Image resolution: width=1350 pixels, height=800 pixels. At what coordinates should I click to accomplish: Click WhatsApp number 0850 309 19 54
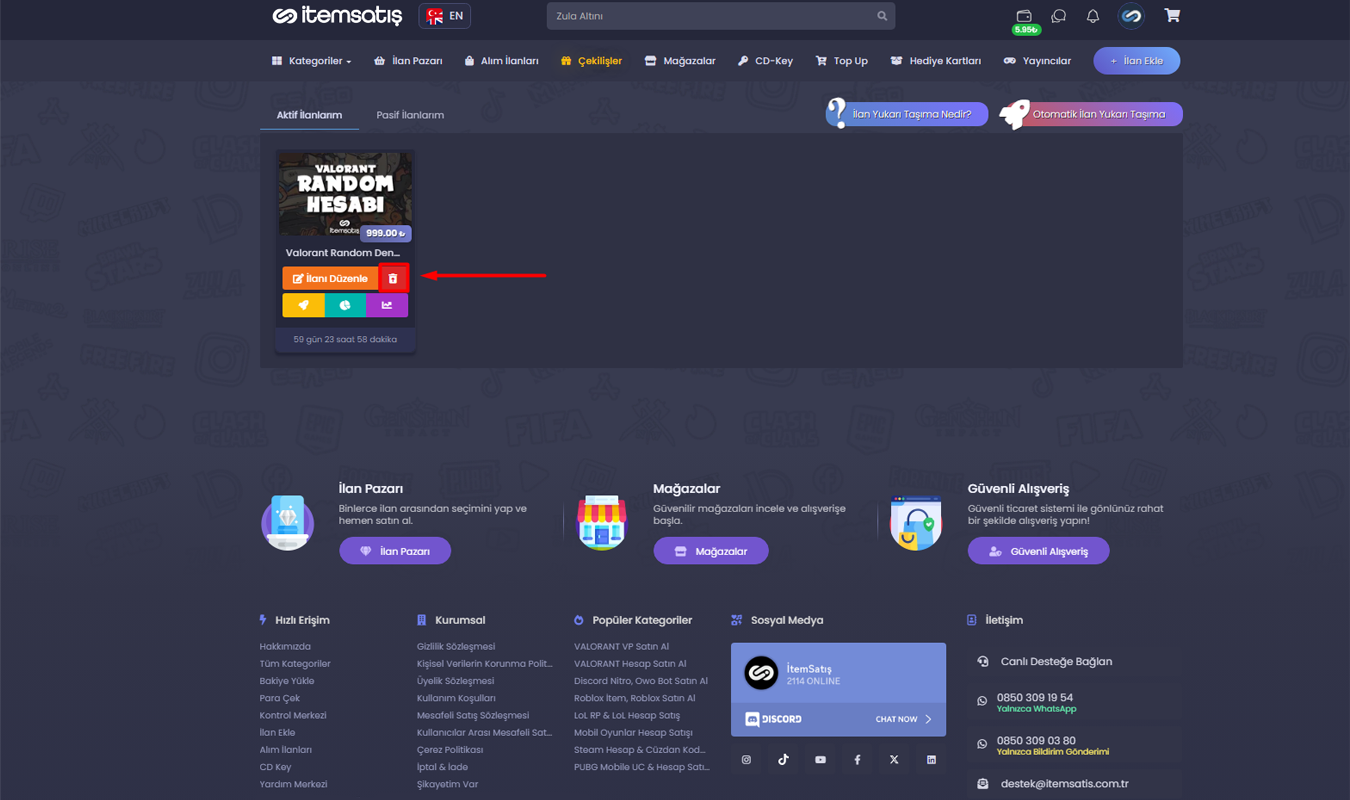pyautogui.click(x=1034, y=698)
